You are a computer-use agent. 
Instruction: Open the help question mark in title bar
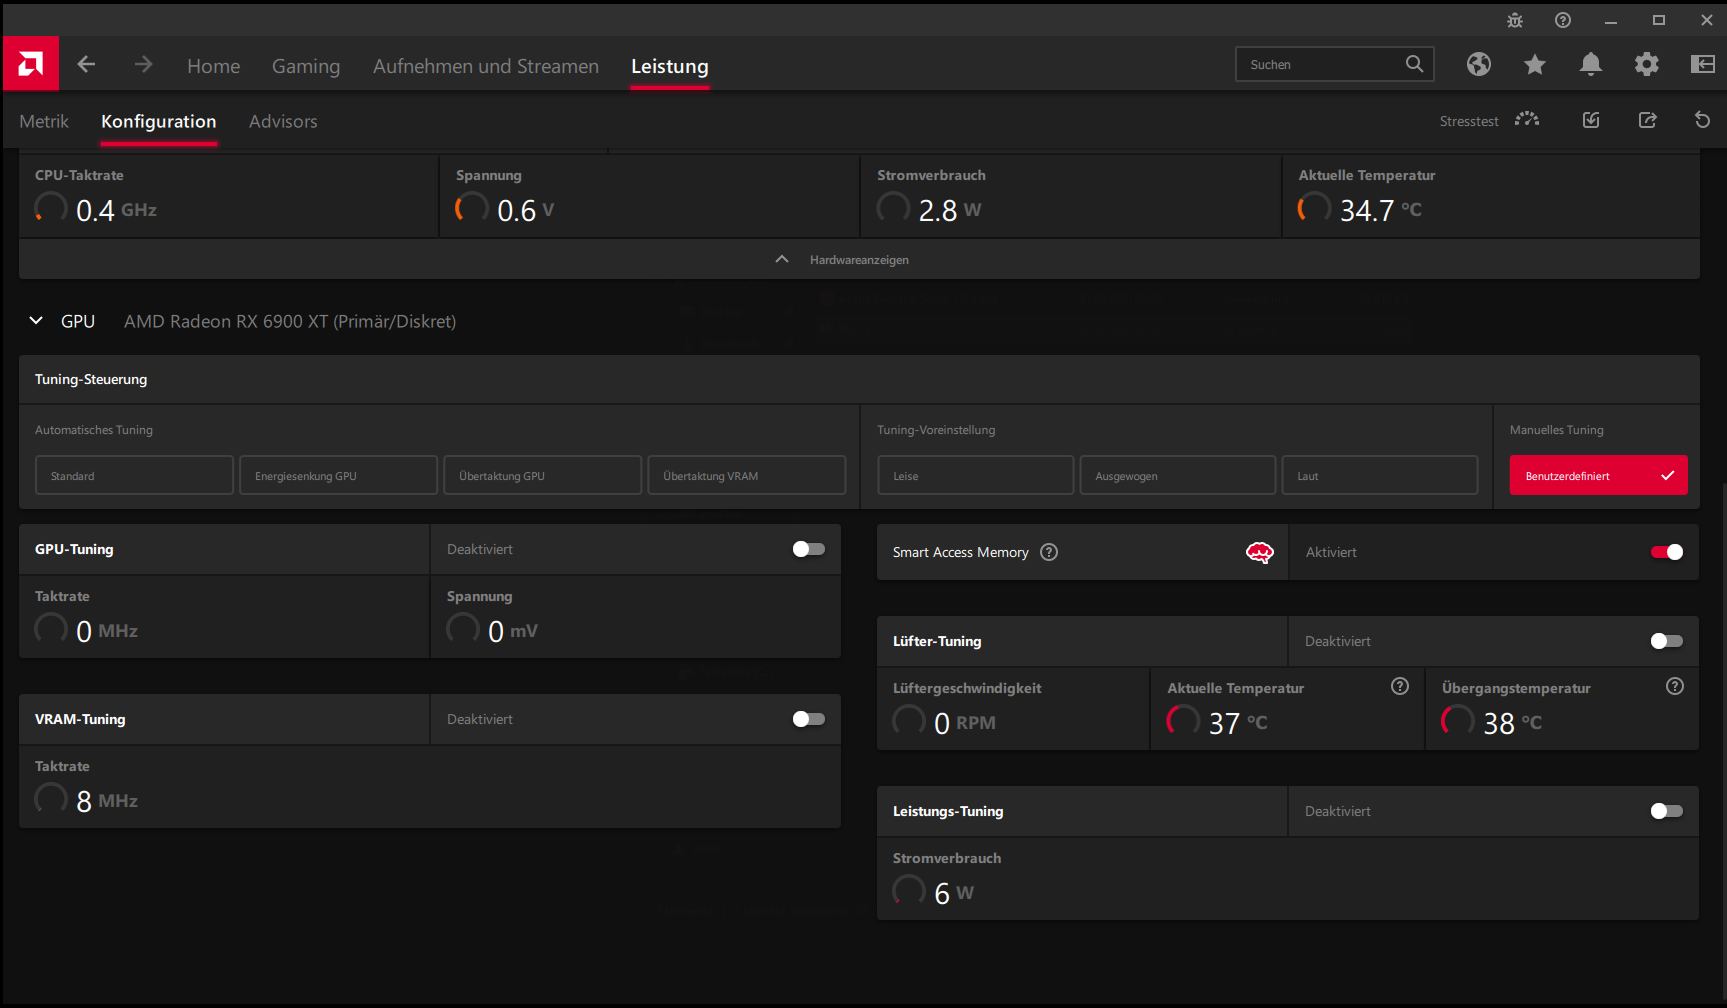(1563, 20)
